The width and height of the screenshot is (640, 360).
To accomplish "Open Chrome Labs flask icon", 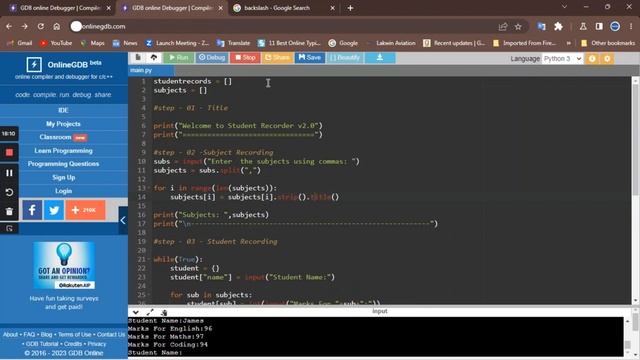I will click(x=583, y=27).
